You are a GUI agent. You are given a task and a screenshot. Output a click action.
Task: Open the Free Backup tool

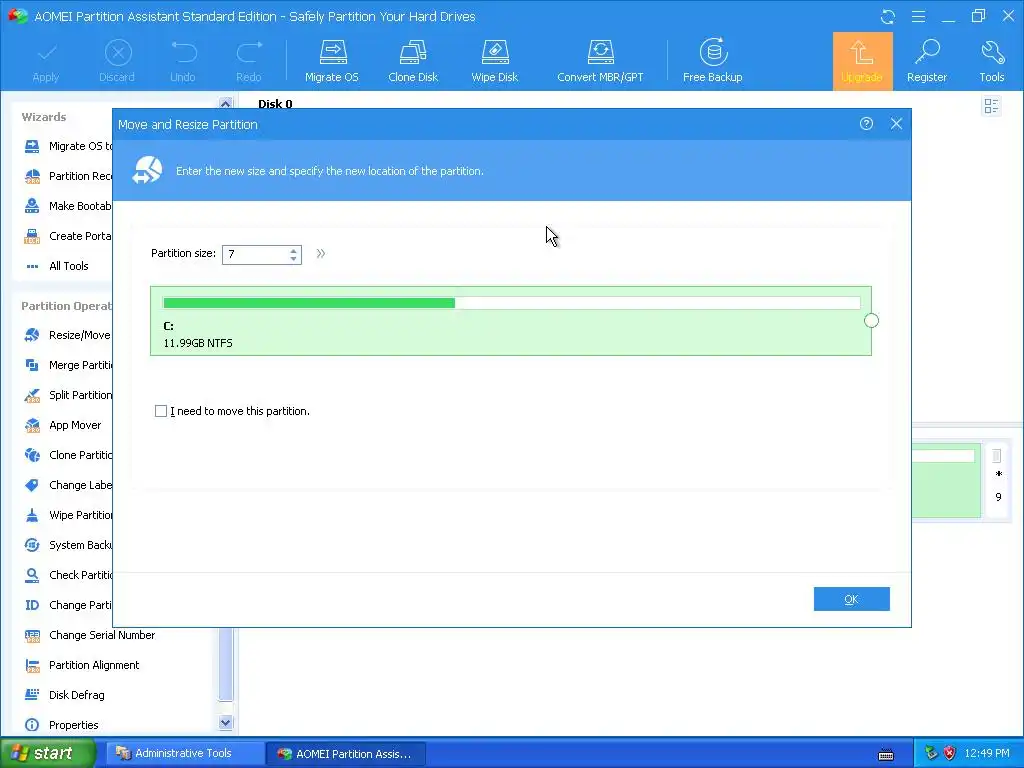(712, 62)
